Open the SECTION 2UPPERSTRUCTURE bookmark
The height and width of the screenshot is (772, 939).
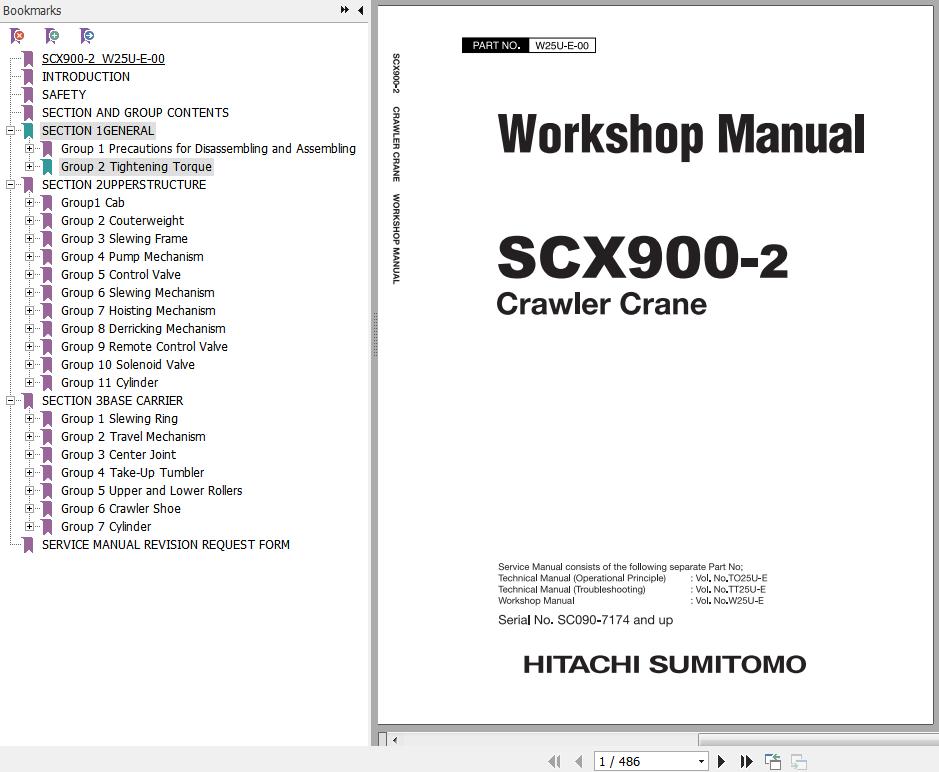point(124,184)
